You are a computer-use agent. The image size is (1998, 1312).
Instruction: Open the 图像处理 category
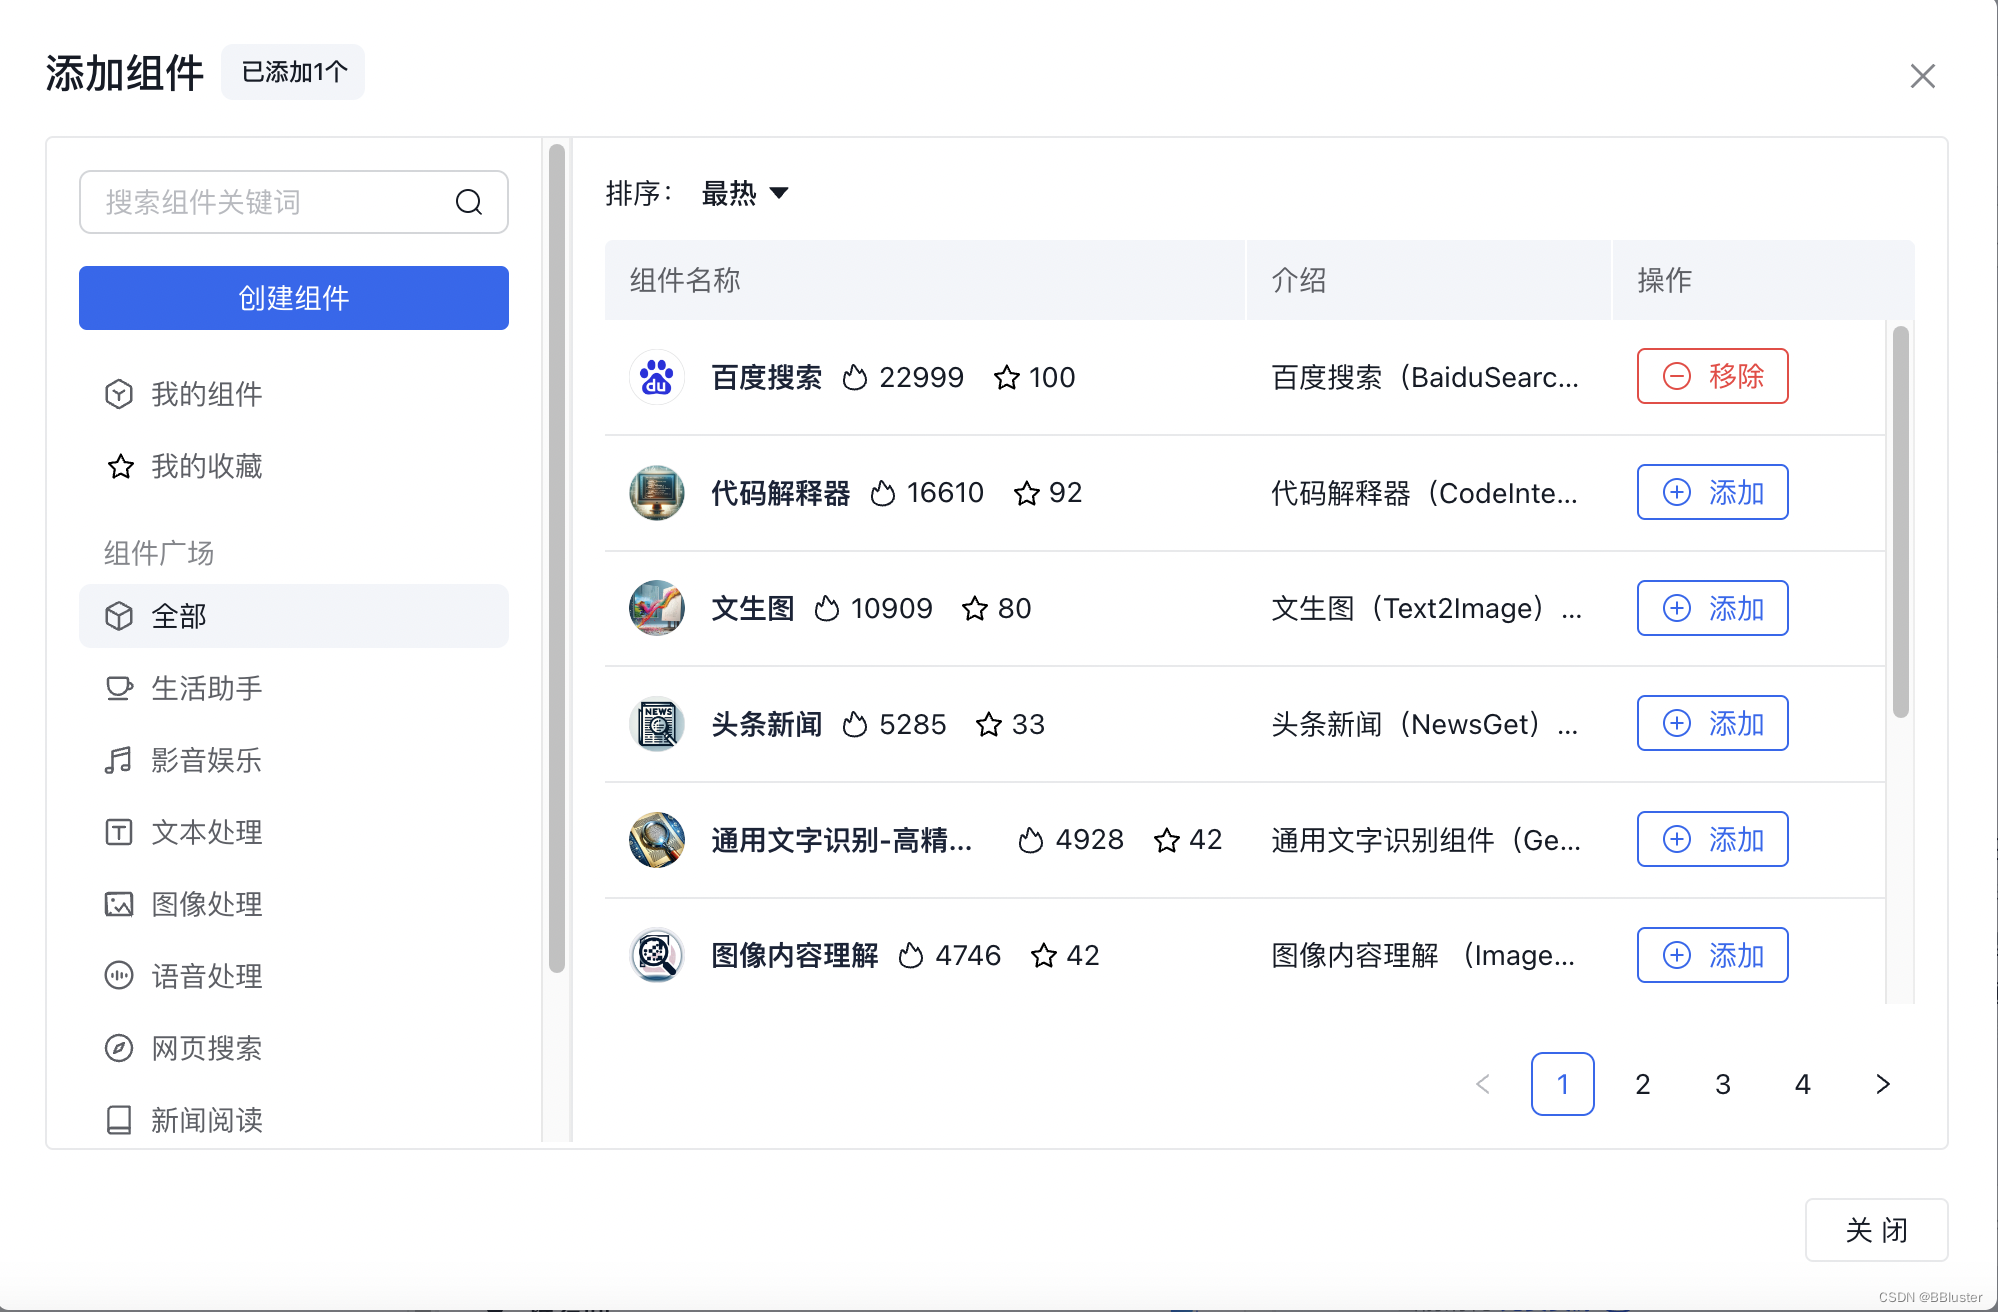[206, 904]
